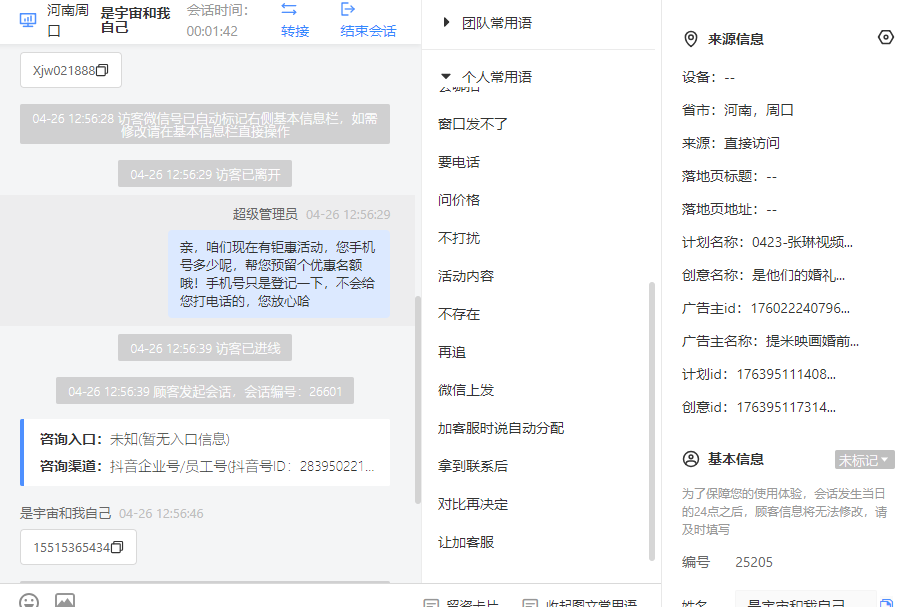Click the send image icon
Screen dimensions: 915x607
[x=65, y=601]
